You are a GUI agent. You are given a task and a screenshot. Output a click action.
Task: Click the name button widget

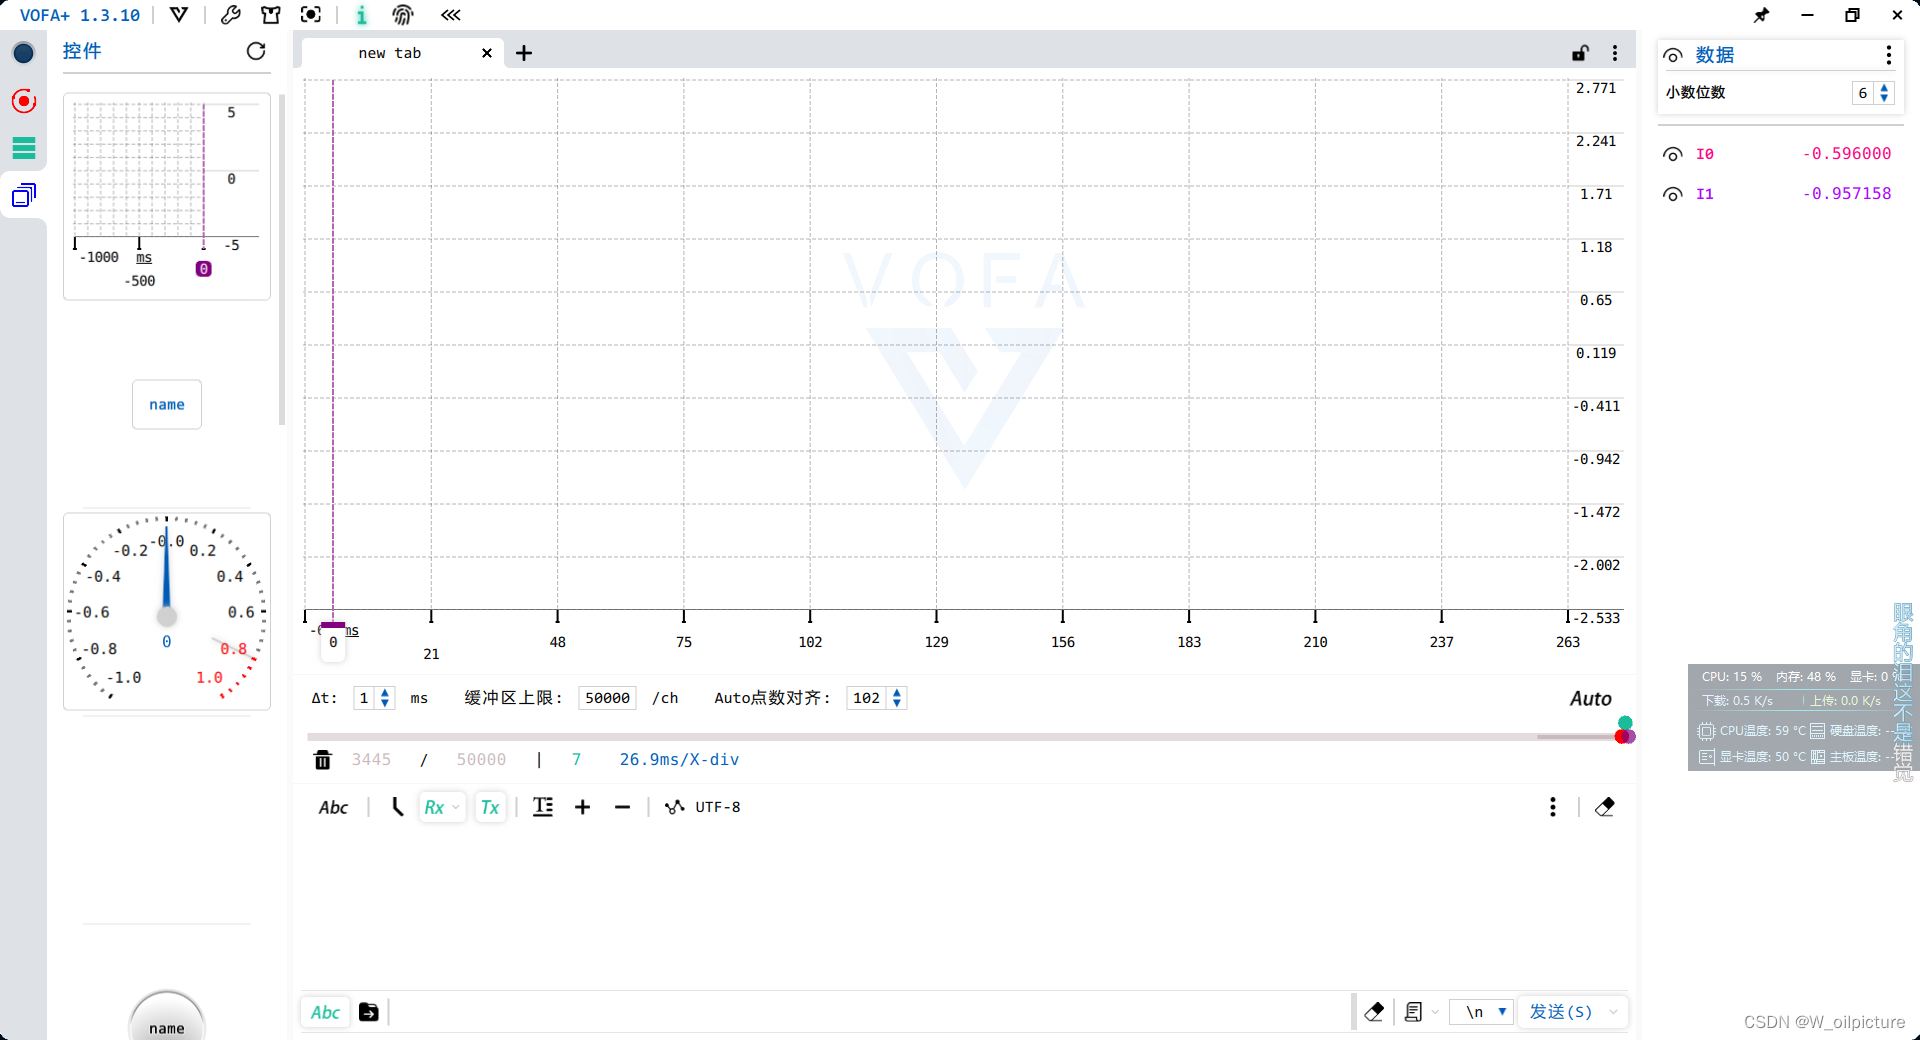[x=167, y=404]
